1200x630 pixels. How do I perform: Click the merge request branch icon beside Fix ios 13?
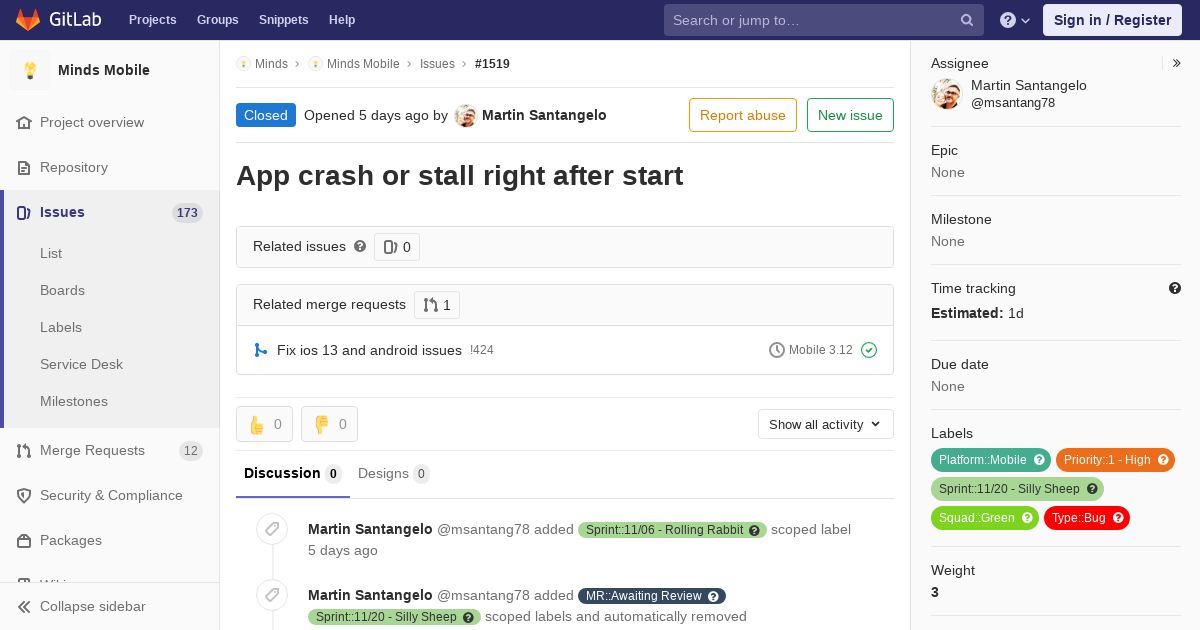click(260, 350)
